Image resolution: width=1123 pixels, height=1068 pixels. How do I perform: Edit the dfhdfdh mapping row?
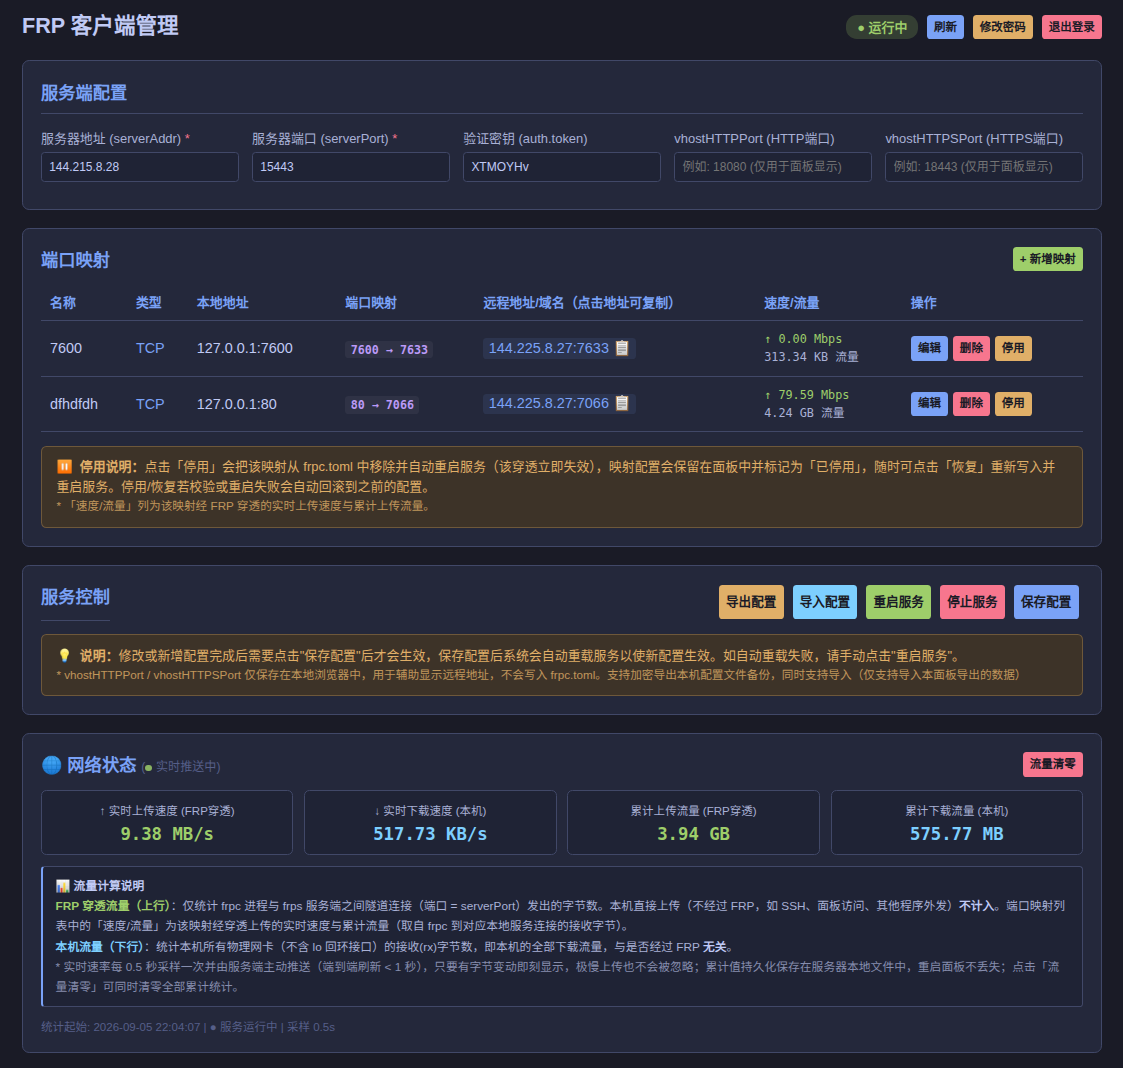tap(929, 403)
